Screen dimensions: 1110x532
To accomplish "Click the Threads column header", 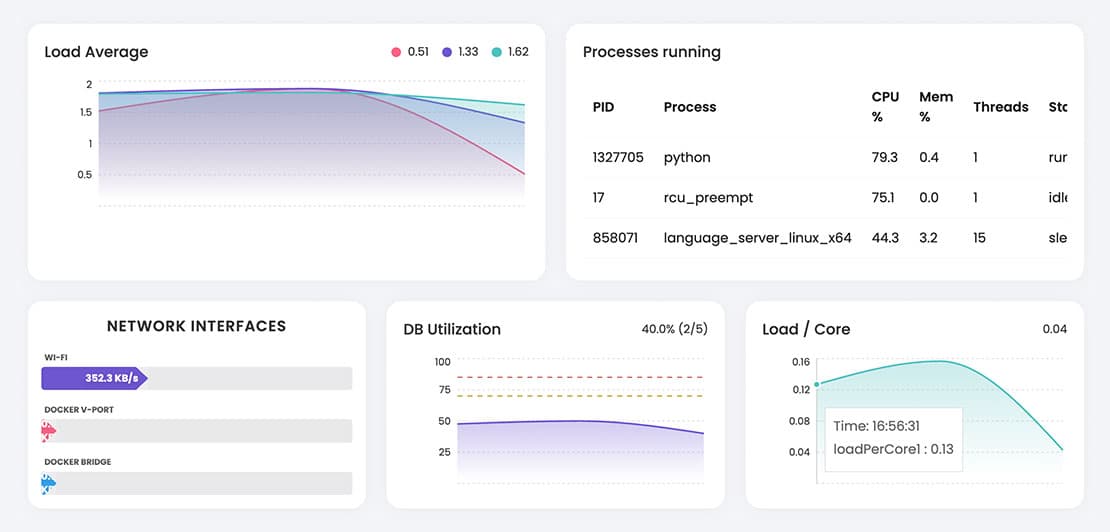I will click(x=1000, y=107).
